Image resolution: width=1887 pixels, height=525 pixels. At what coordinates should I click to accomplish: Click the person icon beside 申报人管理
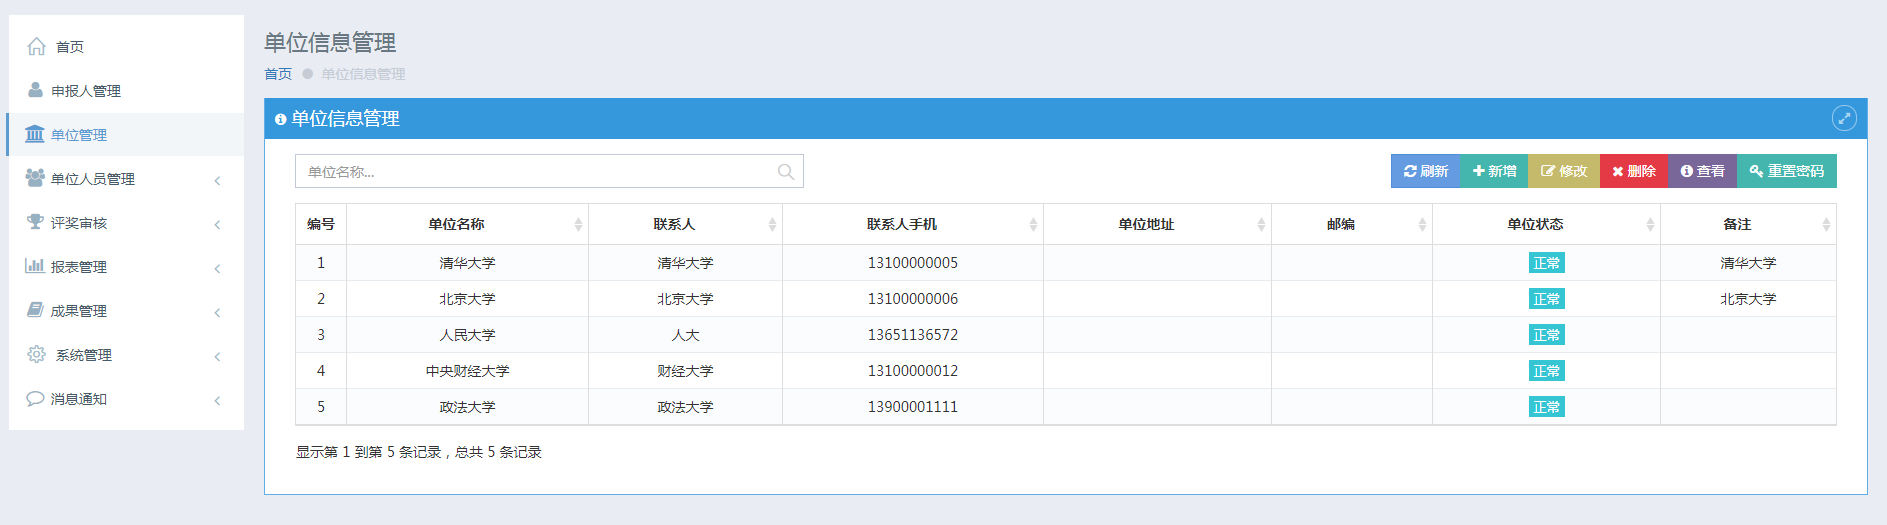tap(35, 90)
